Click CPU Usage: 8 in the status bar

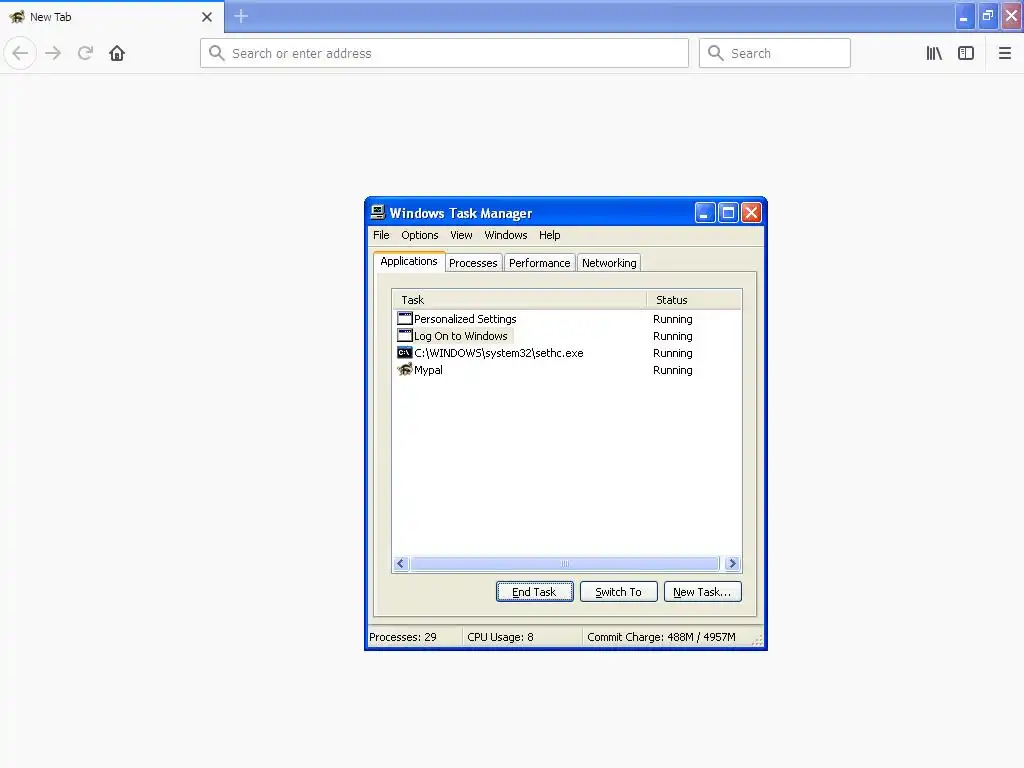point(500,637)
